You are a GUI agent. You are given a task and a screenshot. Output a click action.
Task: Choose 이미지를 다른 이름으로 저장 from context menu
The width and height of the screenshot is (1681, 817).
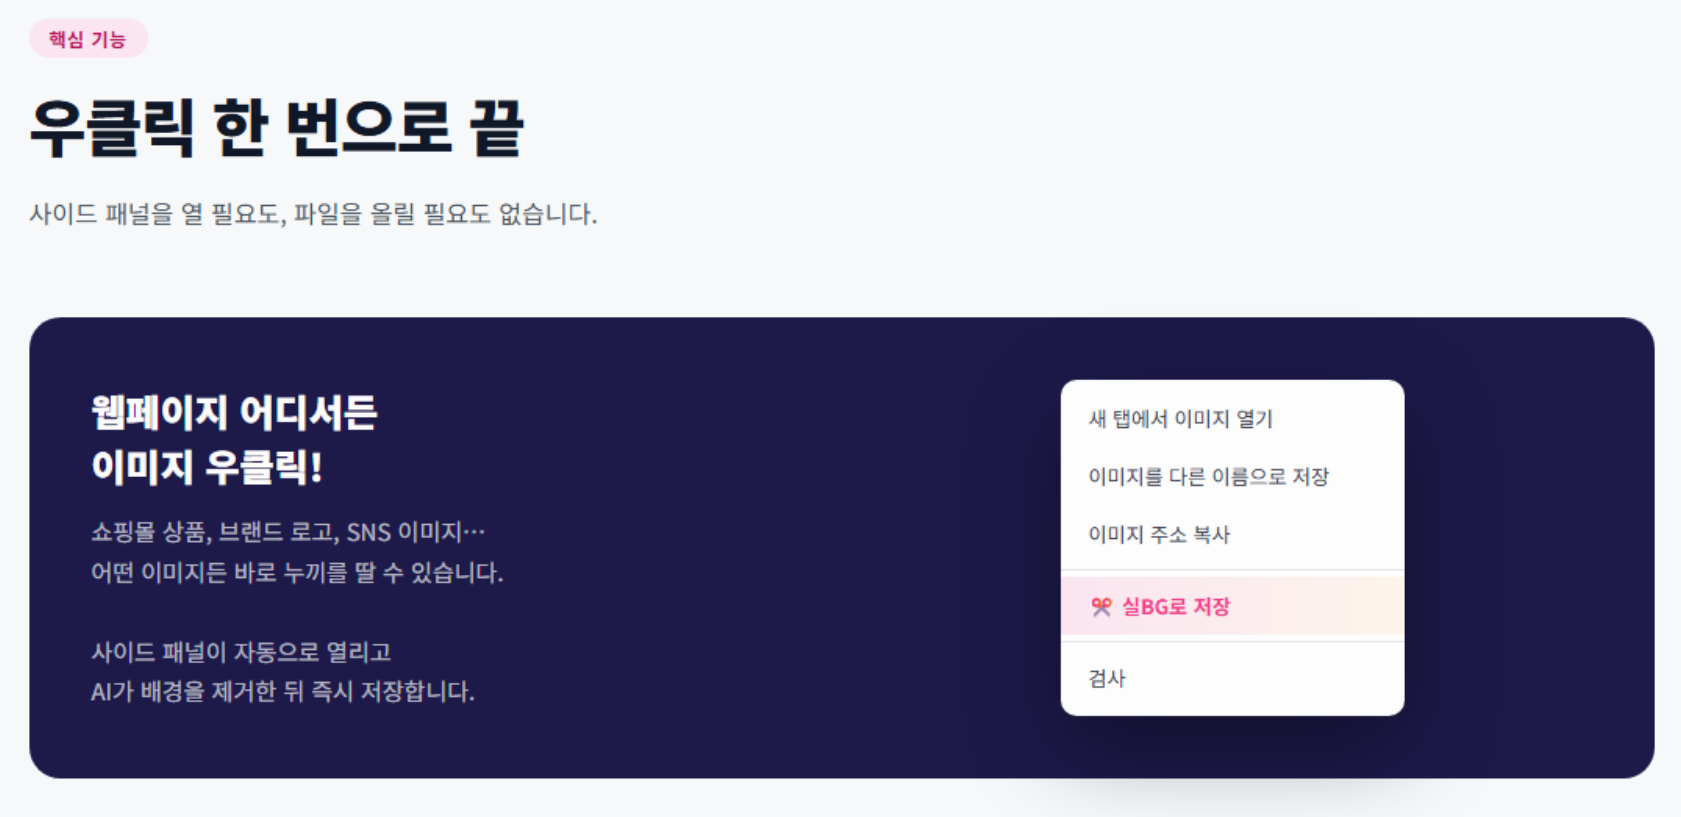pos(1232,477)
